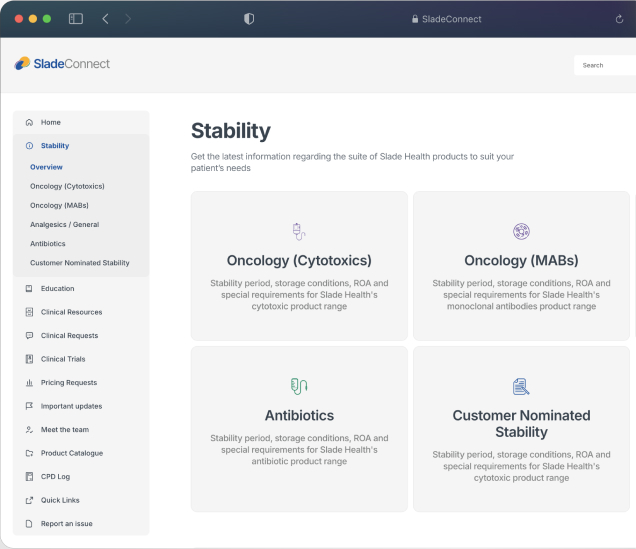The width and height of the screenshot is (636, 549).
Task: Click the Quick Links external icon
Action: click(x=29, y=500)
